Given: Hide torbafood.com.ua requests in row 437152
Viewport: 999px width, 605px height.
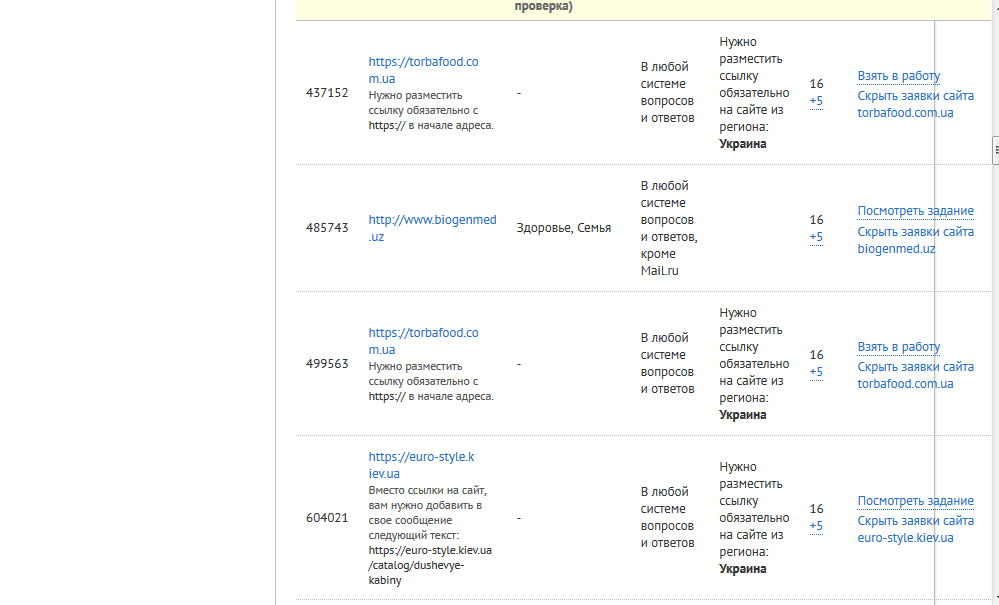Looking at the screenshot, I should [915, 104].
